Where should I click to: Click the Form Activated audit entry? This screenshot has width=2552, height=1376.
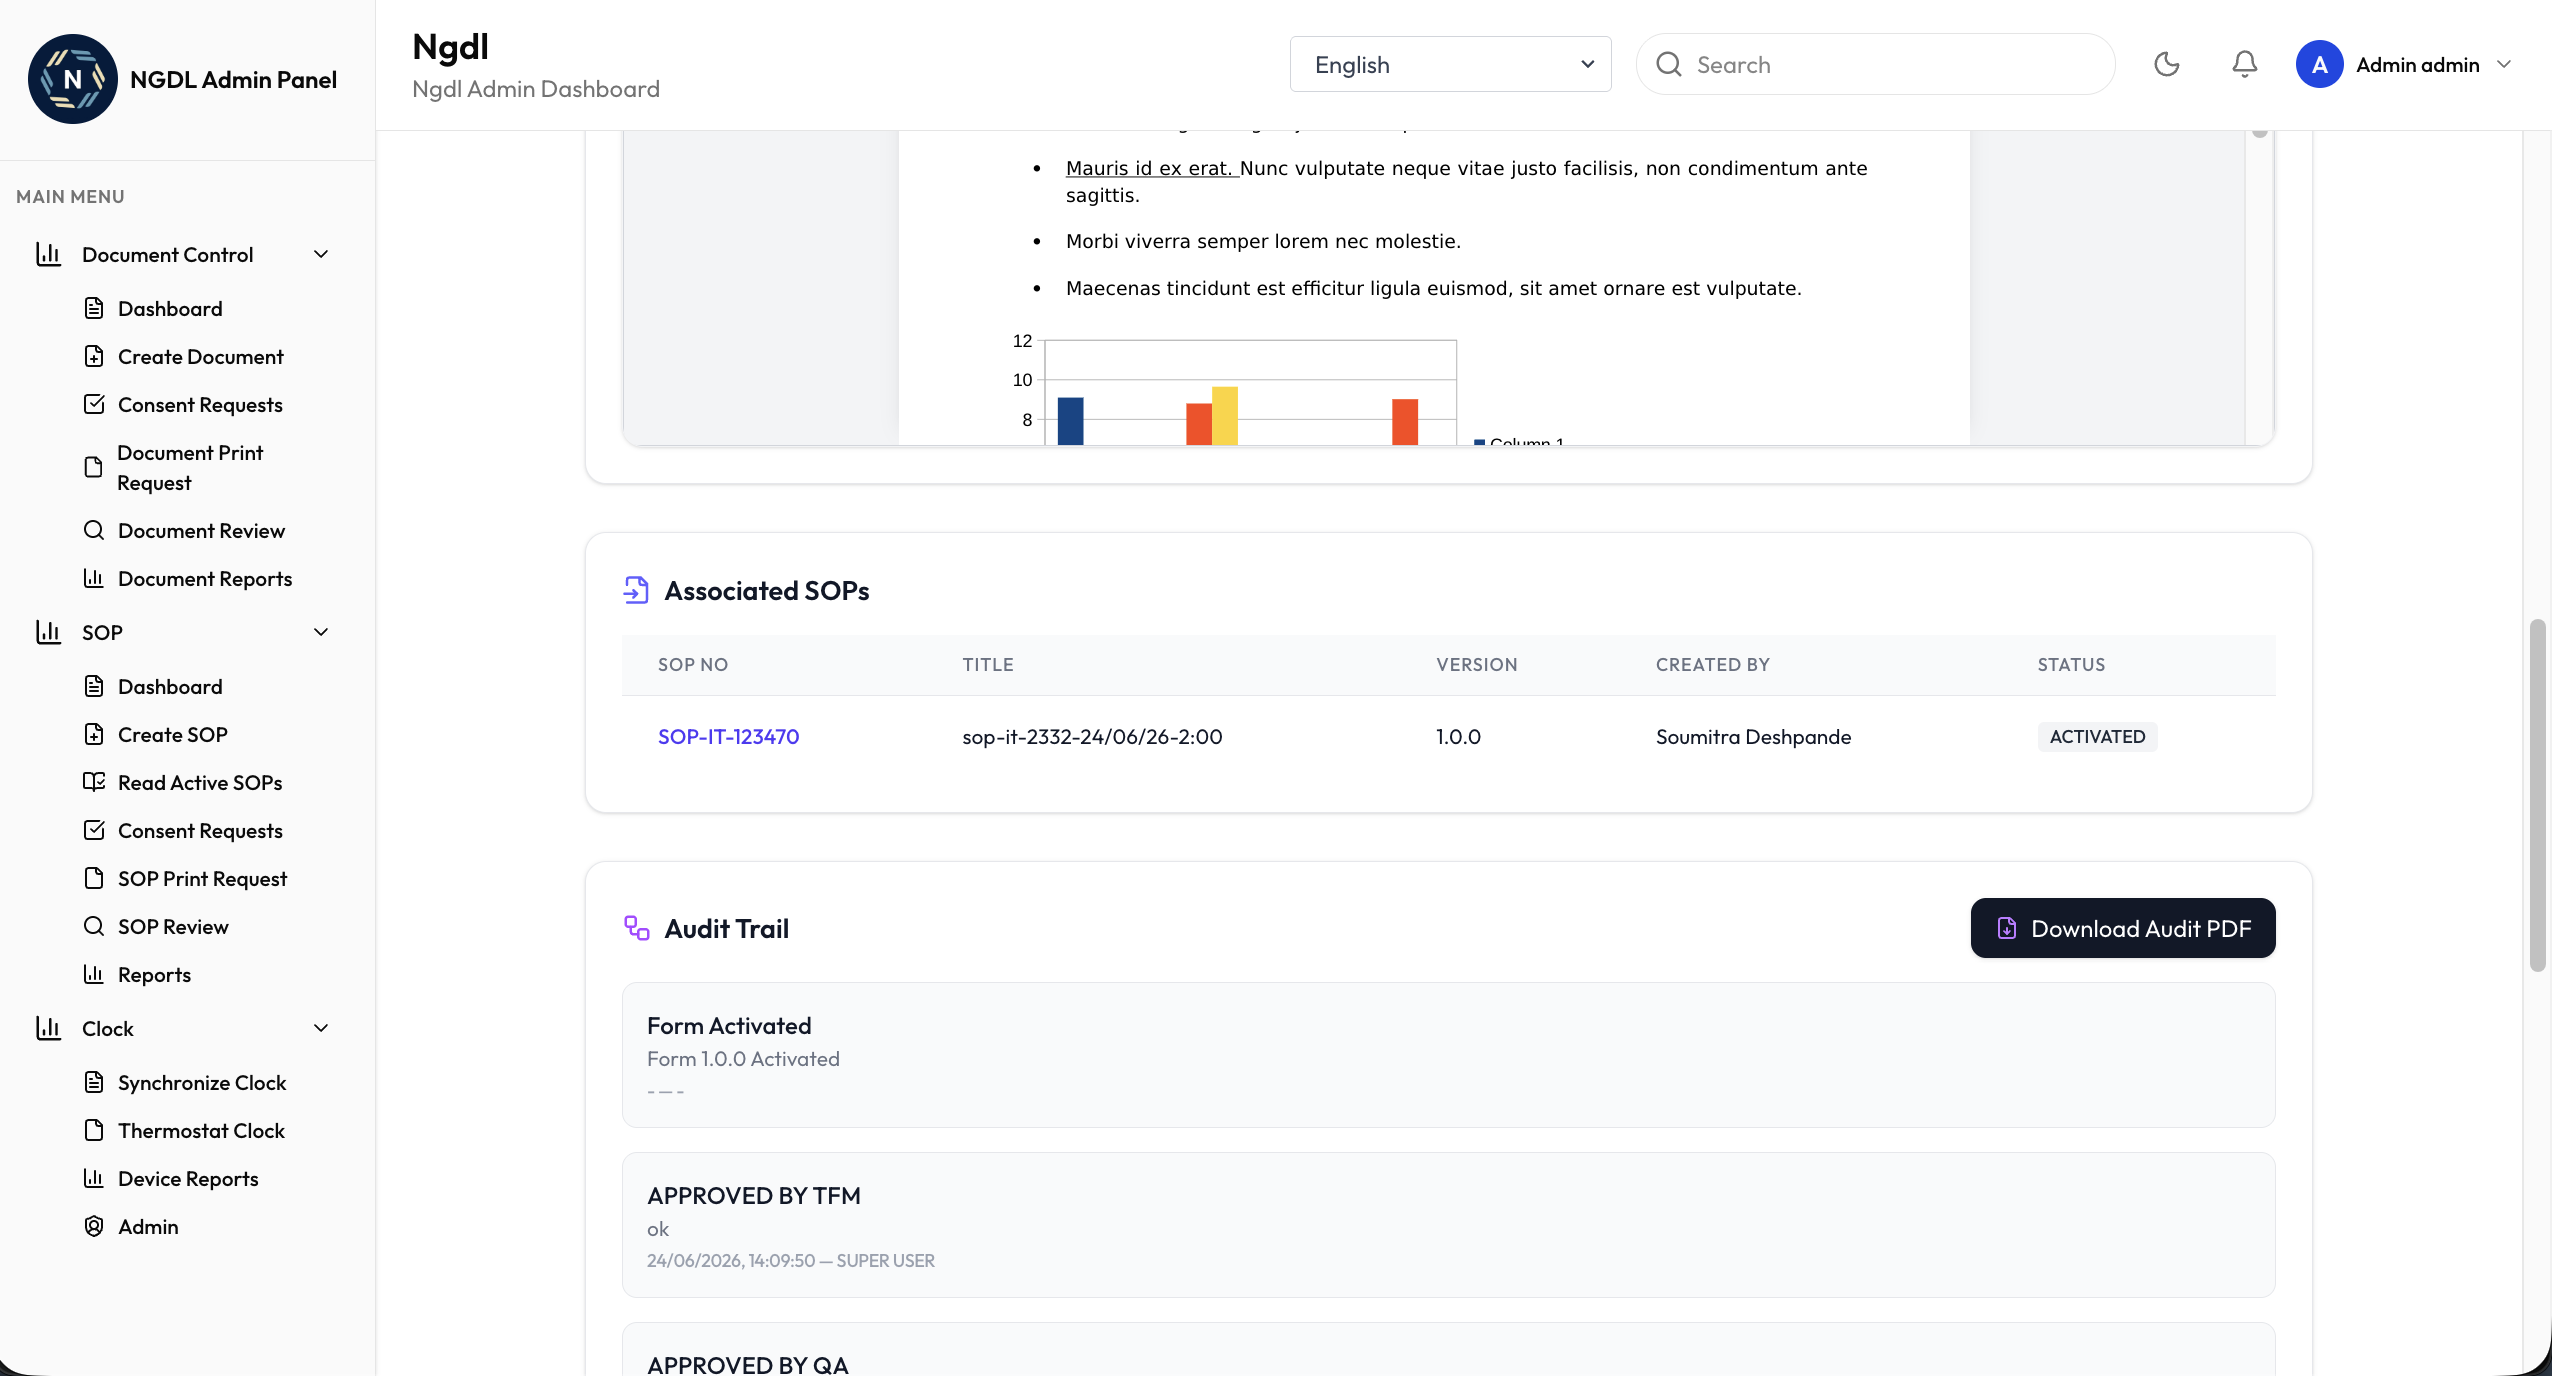pos(1448,1055)
